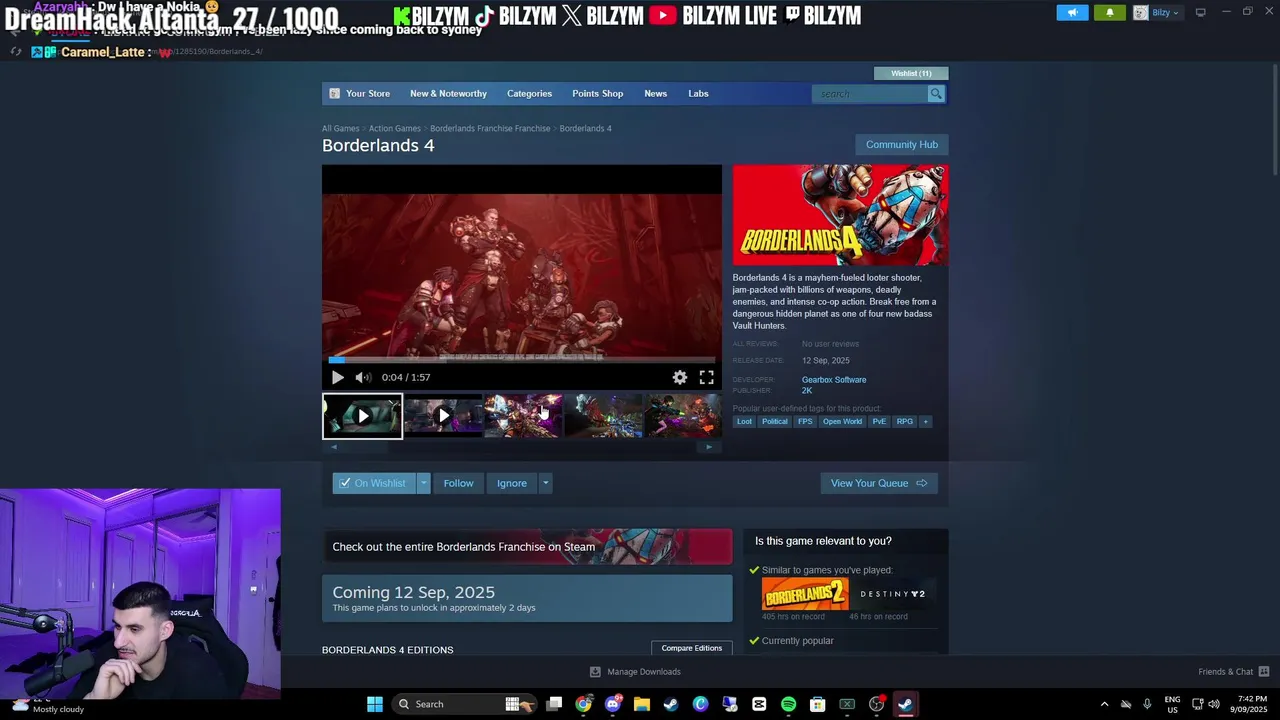Switch Steam to Big Picture mode icon
Viewport: 1280px width, 720px height.
click(x=1200, y=12)
